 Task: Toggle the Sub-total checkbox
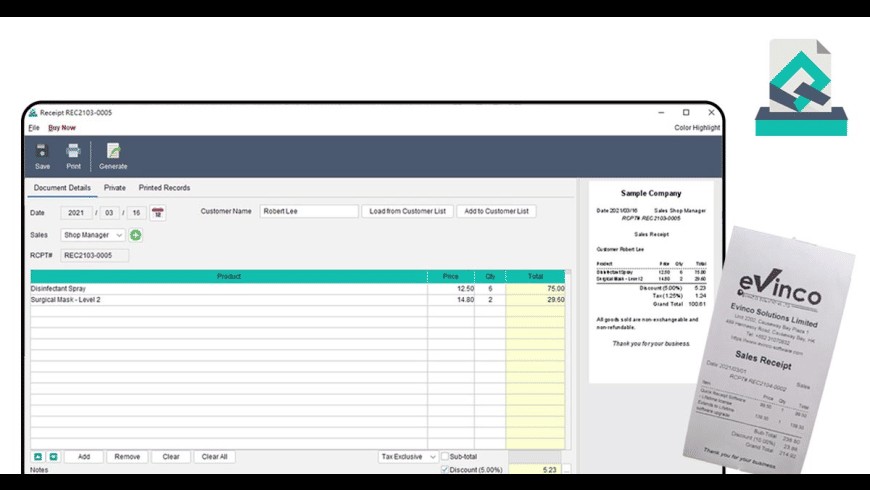pos(444,457)
